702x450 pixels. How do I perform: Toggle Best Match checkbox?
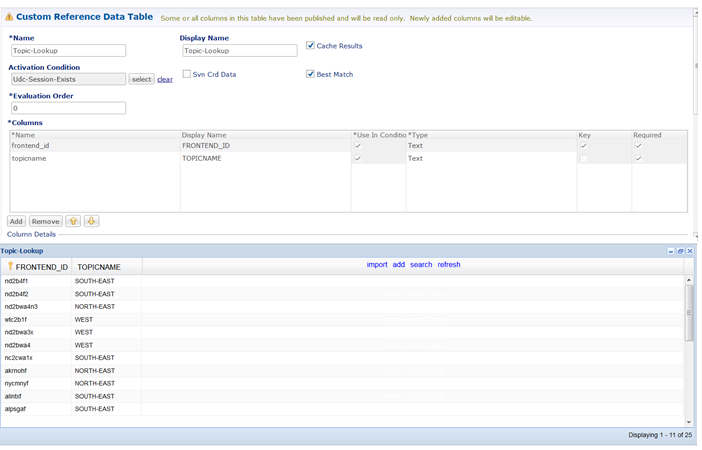pyautogui.click(x=310, y=74)
